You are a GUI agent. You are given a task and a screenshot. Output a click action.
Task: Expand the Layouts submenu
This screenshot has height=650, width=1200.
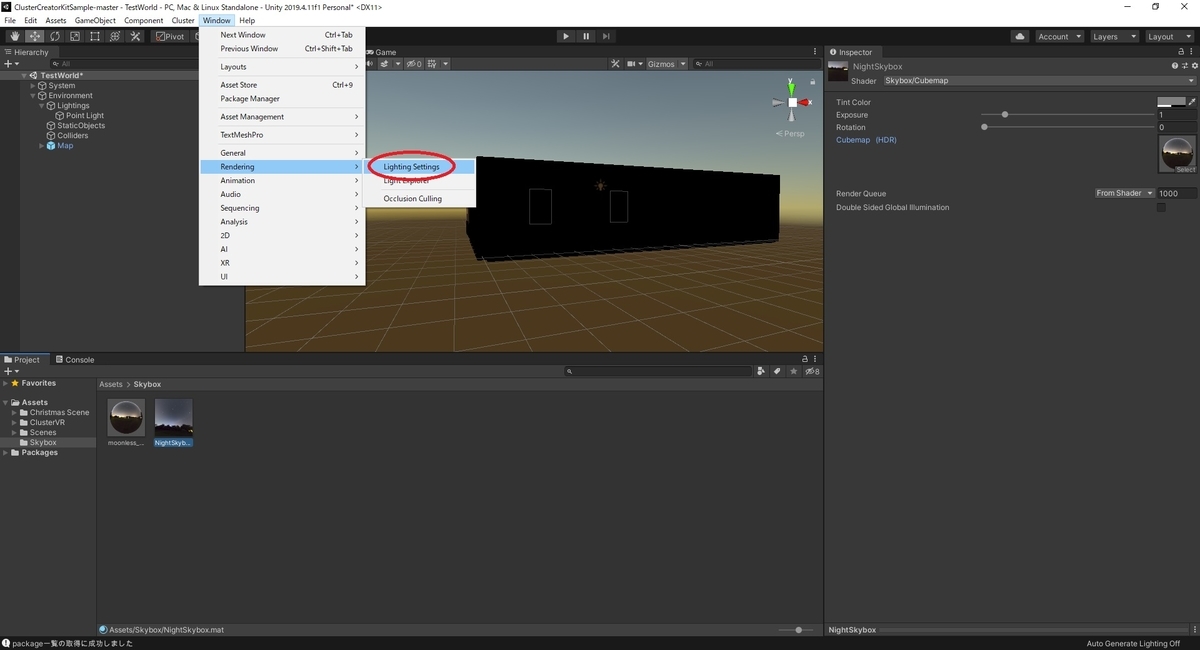coord(282,67)
